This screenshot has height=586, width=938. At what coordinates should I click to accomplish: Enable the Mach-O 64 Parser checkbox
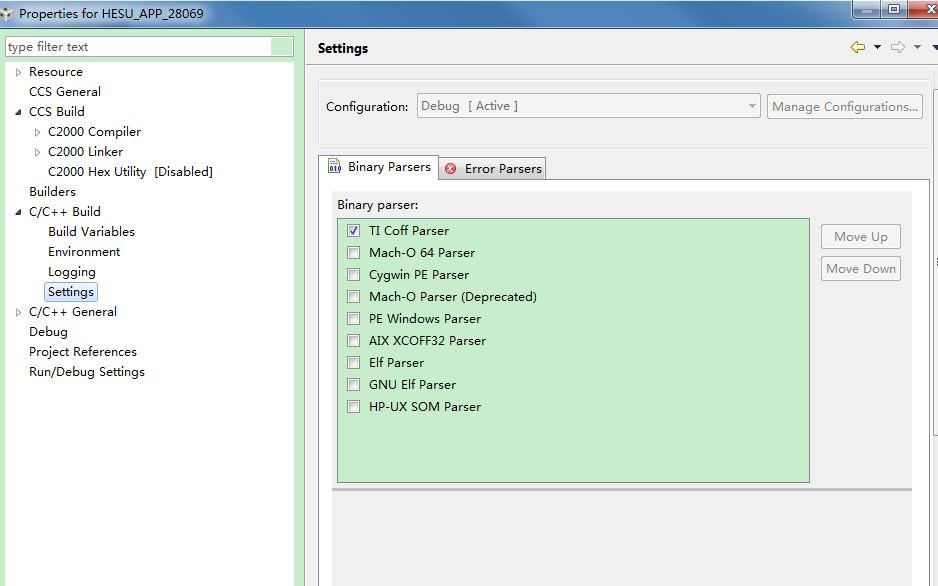354,252
